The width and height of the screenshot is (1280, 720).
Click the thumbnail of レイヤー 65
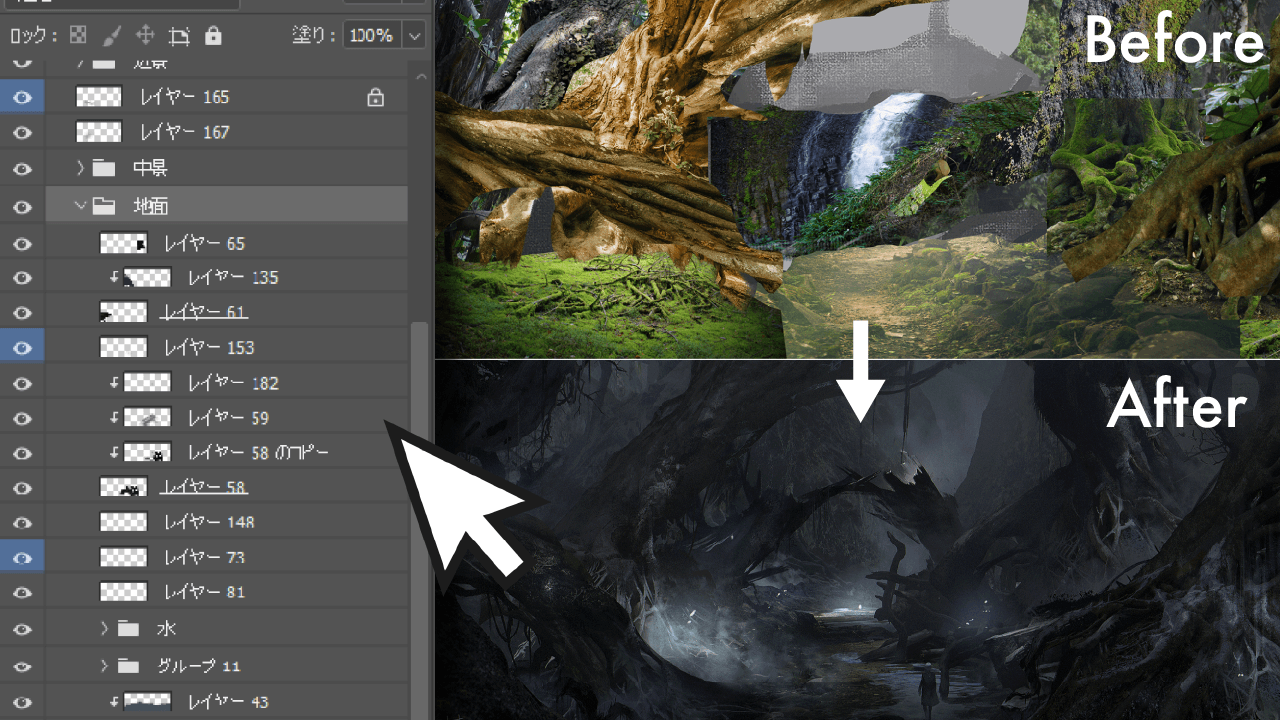(123, 243)
